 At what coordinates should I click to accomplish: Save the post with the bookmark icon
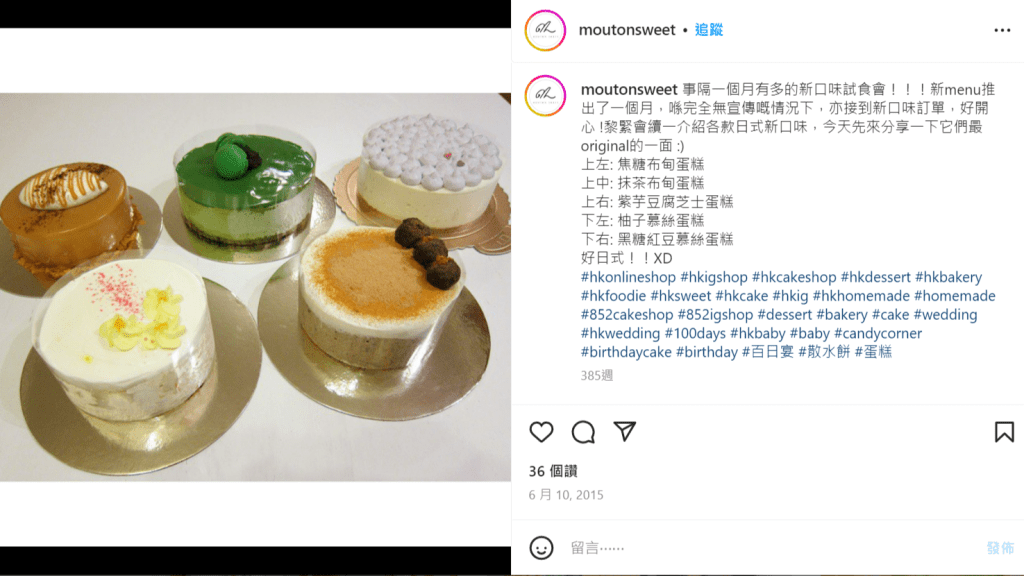(1004, 432)
